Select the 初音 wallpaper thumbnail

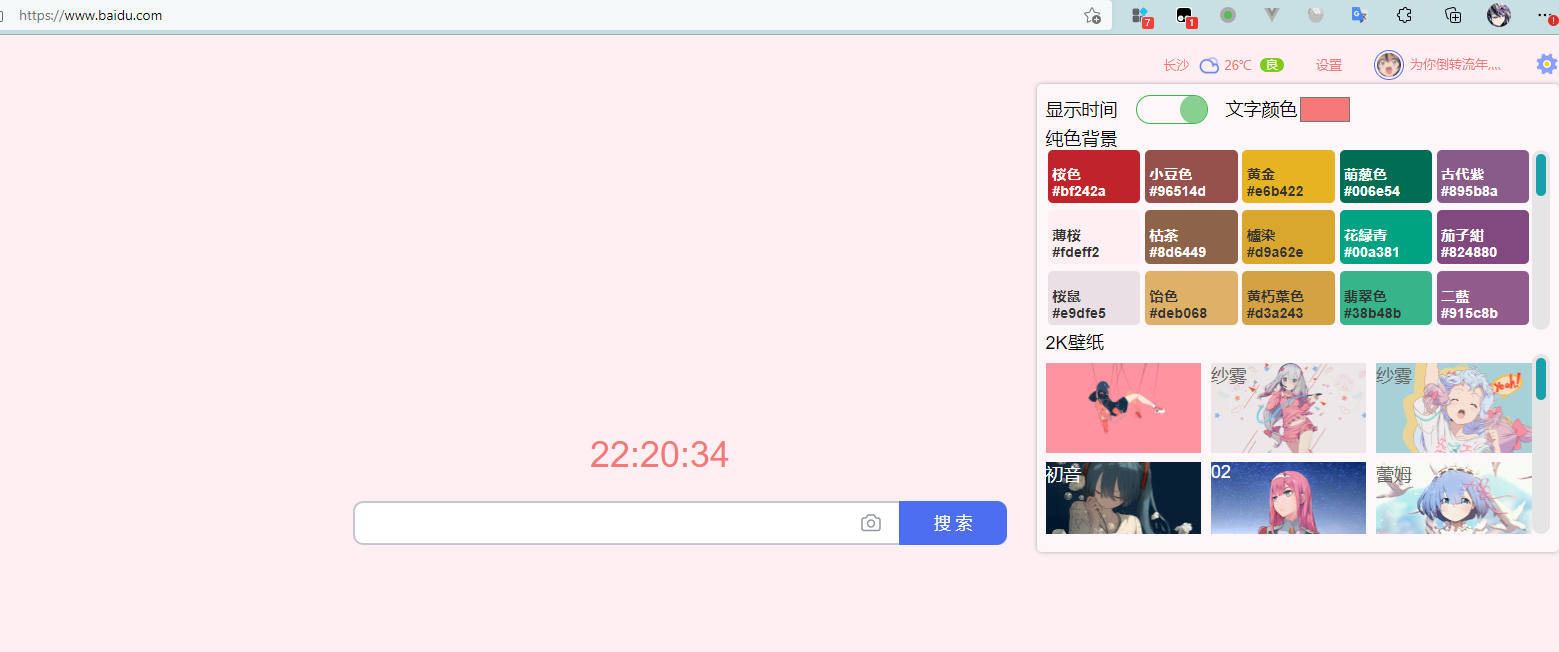[x=1123, y=497]
